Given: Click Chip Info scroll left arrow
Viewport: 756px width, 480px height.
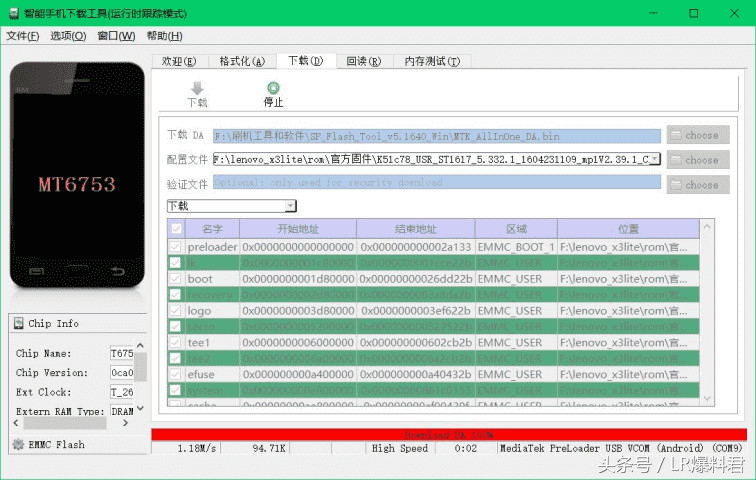Looking at the screenshot, I should [x=16, y=423].
